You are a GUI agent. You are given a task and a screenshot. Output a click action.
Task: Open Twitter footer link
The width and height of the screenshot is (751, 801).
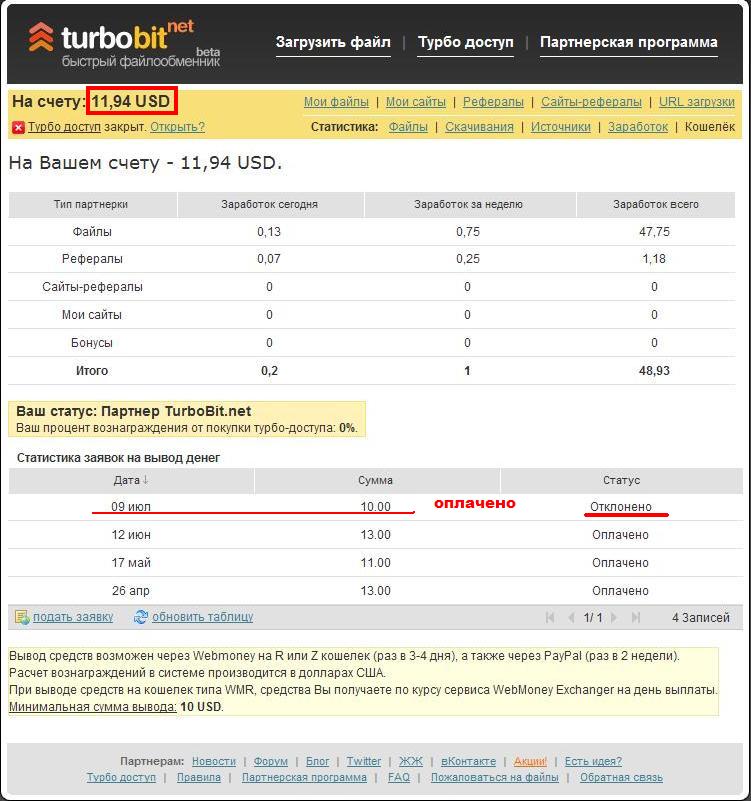pyautogui.click(x=364, y=762)
